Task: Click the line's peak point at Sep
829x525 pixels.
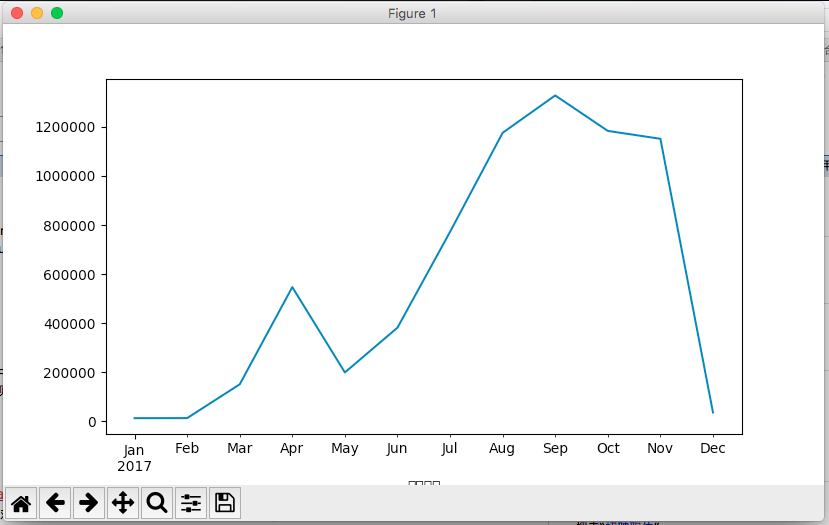Action: click(555, 96)
